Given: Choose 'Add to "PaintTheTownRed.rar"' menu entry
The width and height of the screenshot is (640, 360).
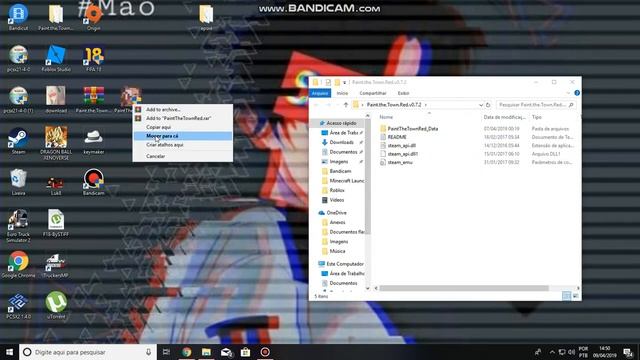Looking at the screenshot, I should point(183,118).
